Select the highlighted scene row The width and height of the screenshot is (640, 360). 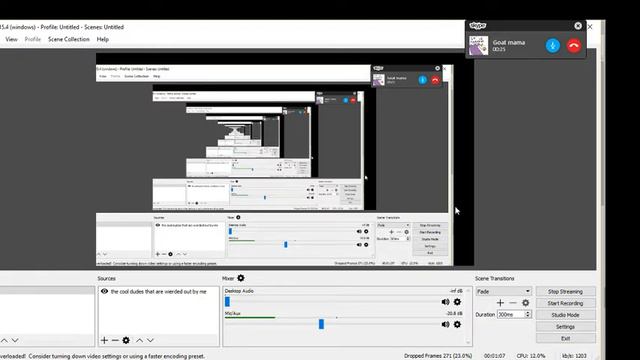(x=47, y=290)
